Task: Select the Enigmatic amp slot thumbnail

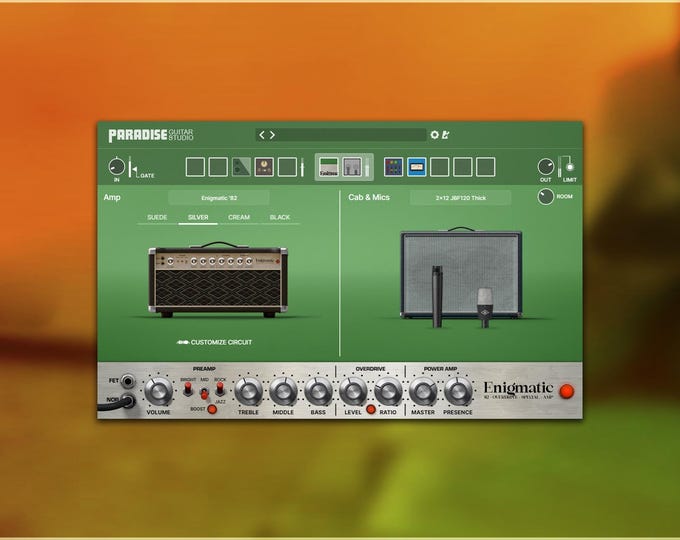Action: [x=329, y=167]
